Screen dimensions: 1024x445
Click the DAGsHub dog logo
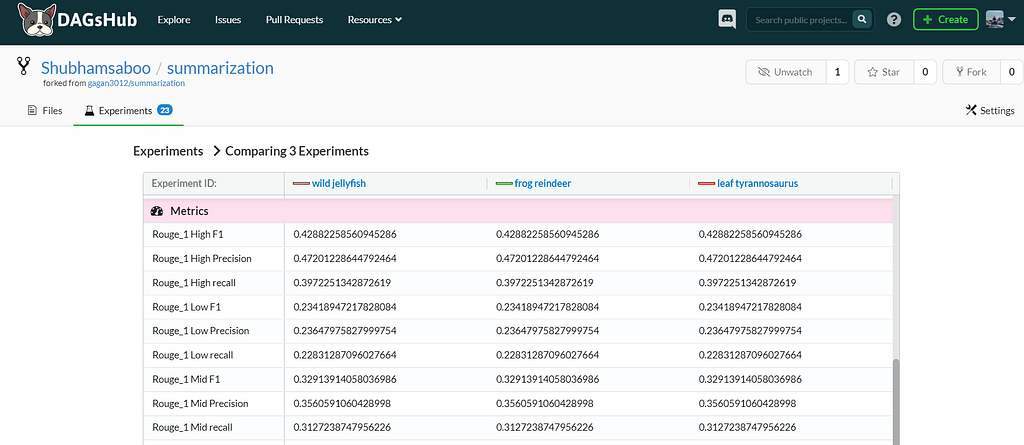[x=34, y=20]
